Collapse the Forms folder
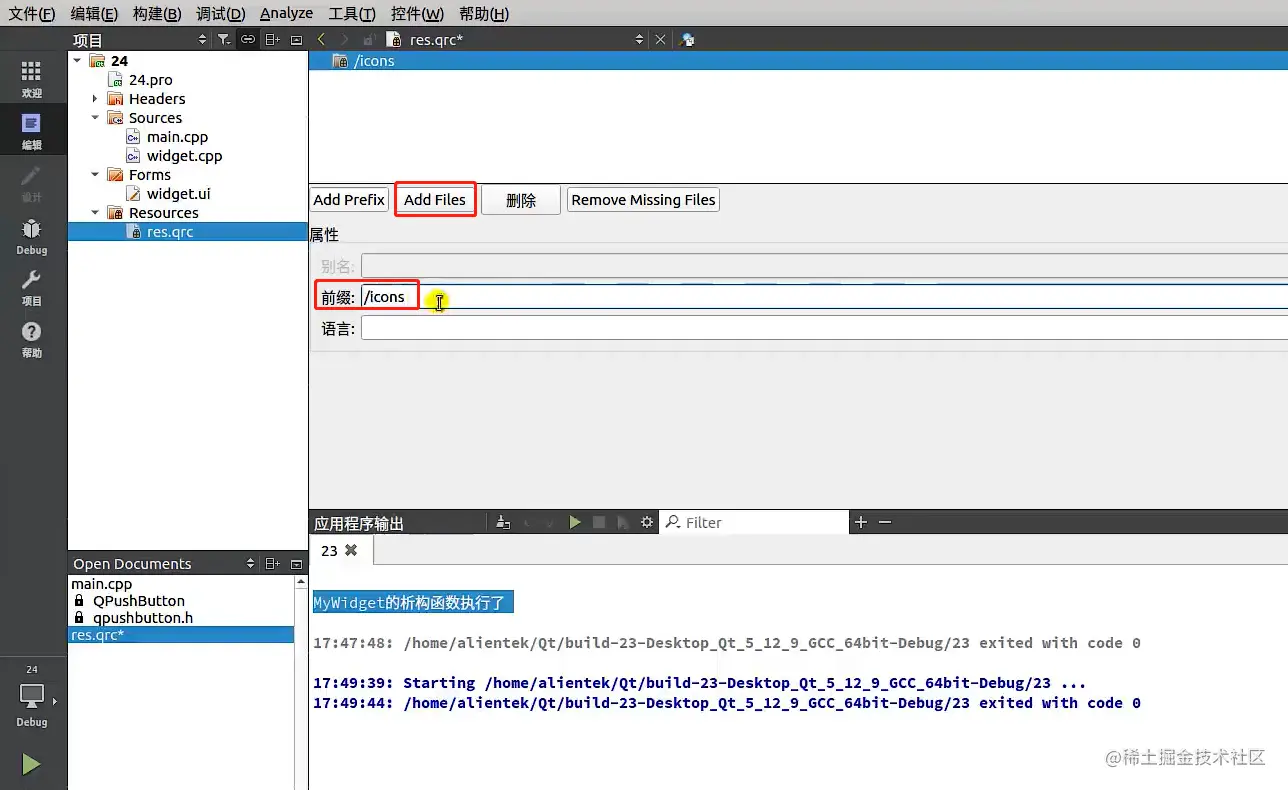This screenshot has width=1288, height=790. point(96,175)
